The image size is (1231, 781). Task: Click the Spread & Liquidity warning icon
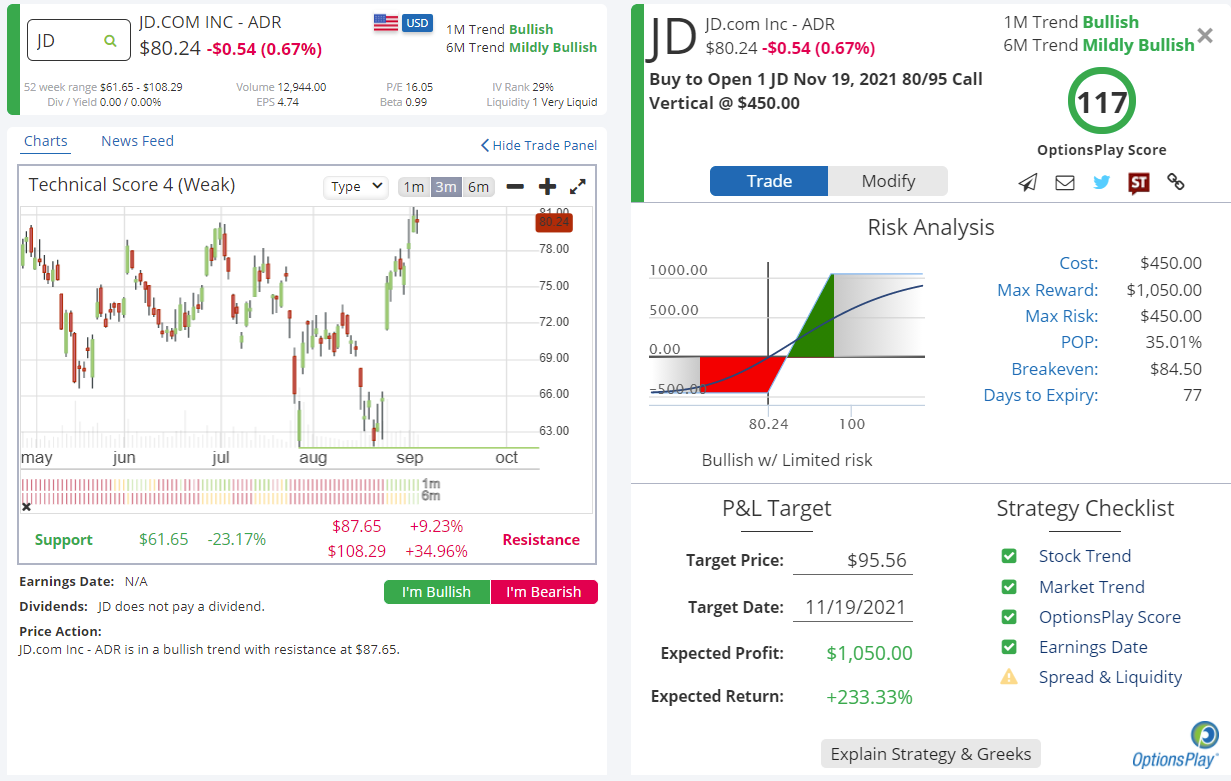[x=1009, y=677]
